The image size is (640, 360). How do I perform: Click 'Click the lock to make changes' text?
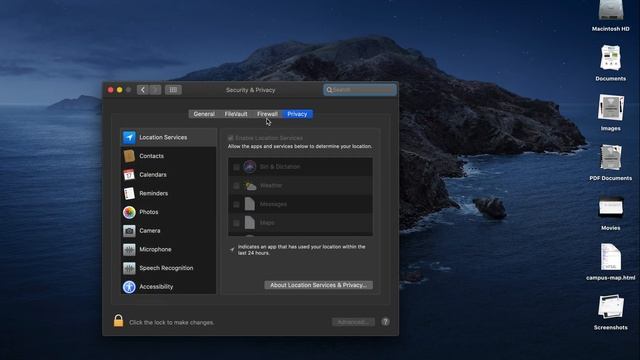171,322
